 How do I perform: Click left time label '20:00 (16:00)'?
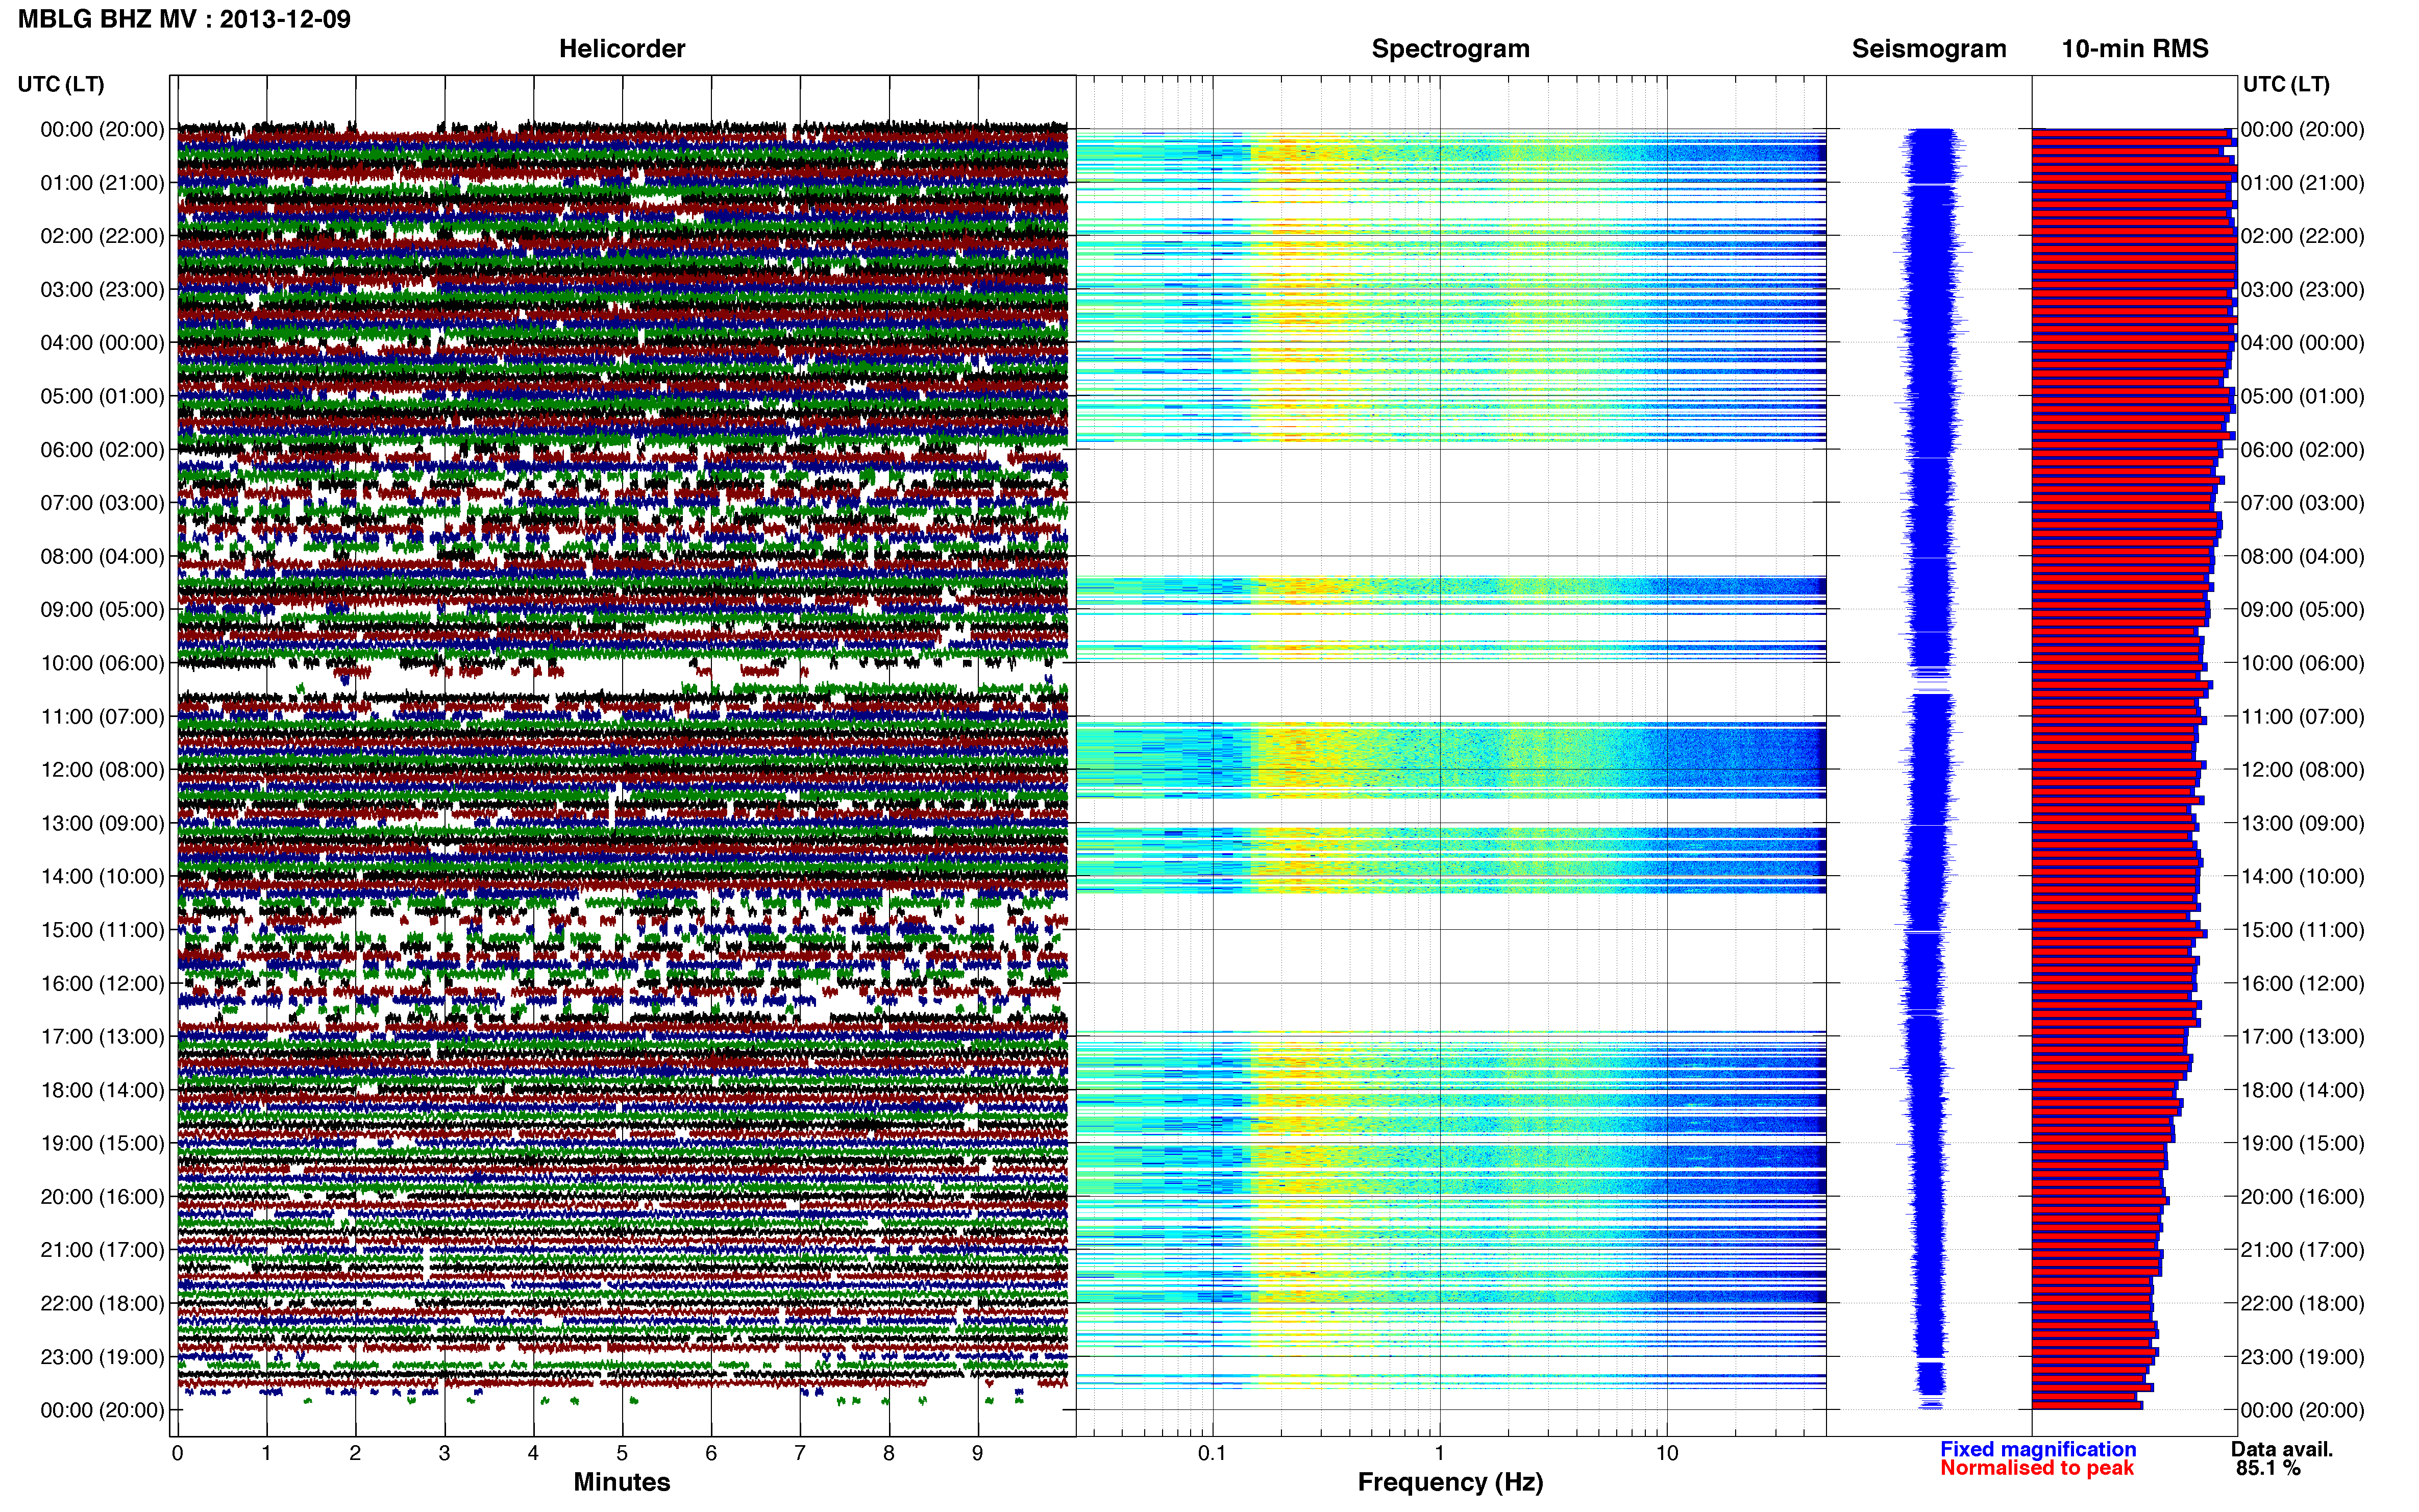pos(102,1197)
